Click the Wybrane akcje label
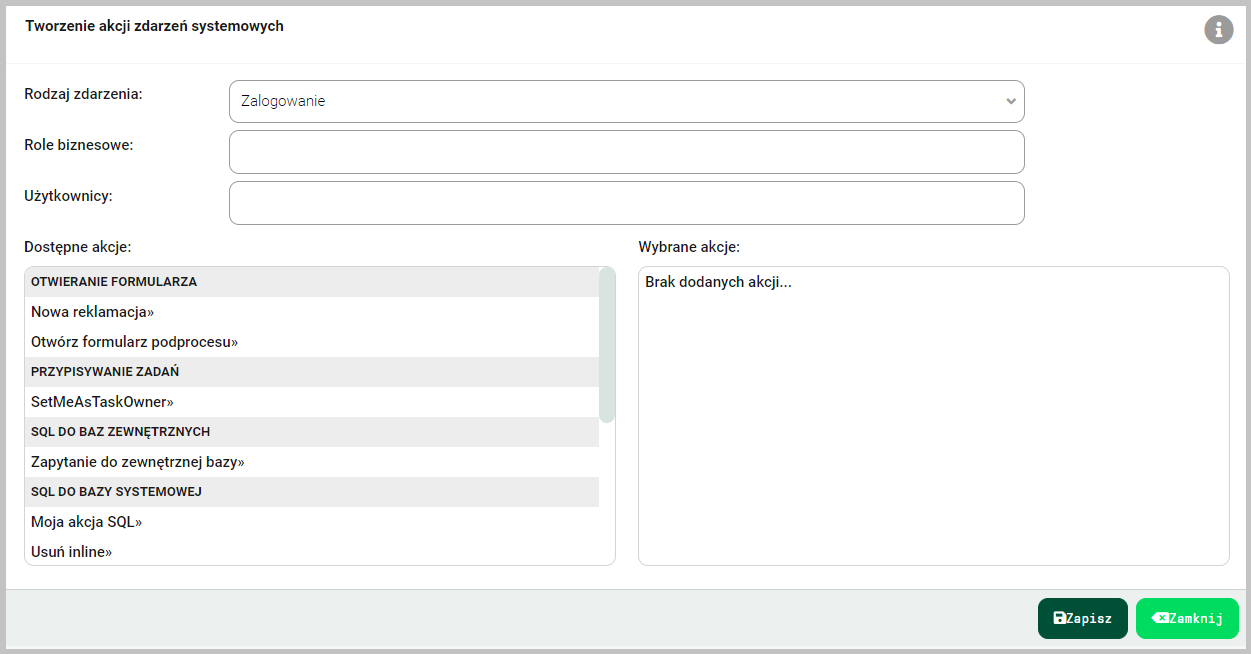 click(689, 247)
